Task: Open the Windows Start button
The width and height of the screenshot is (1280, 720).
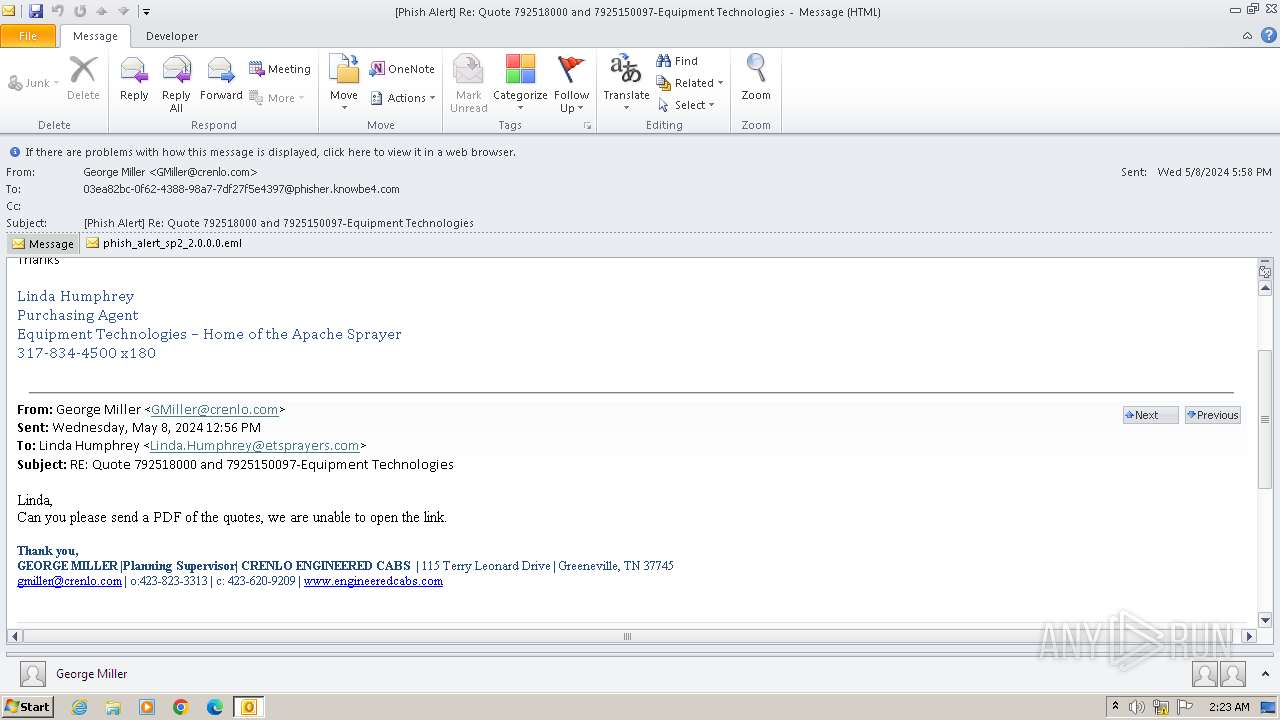Action: 27,707
